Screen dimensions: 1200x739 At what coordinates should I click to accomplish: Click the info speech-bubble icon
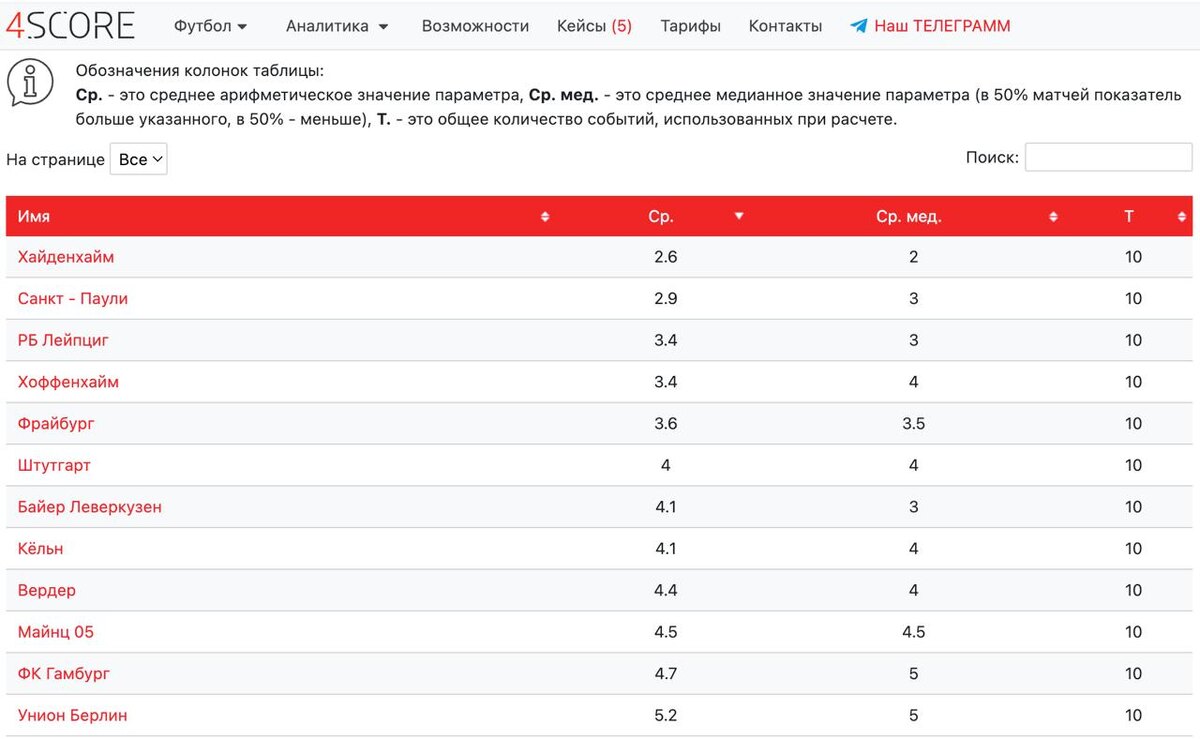pos(30,82)
